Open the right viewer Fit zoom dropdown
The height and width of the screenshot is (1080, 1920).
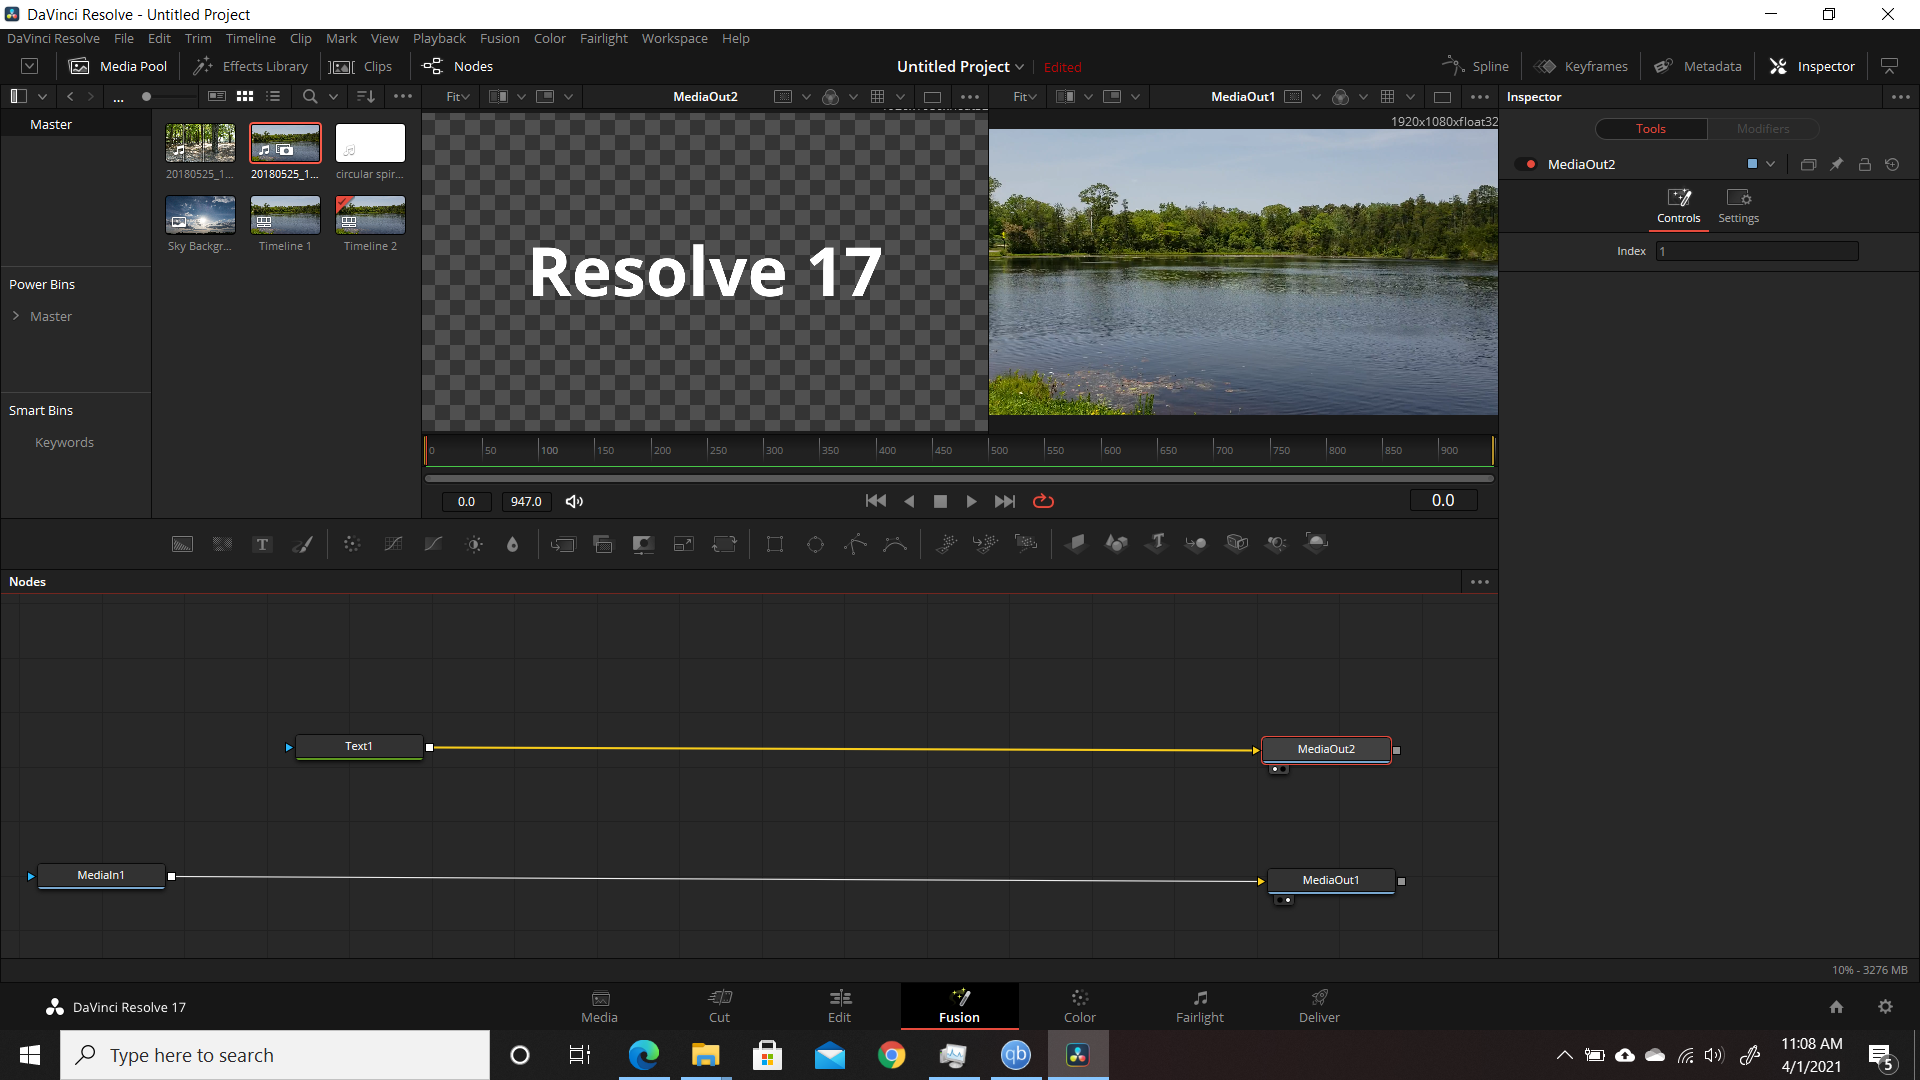click(x=1024, y=97)
